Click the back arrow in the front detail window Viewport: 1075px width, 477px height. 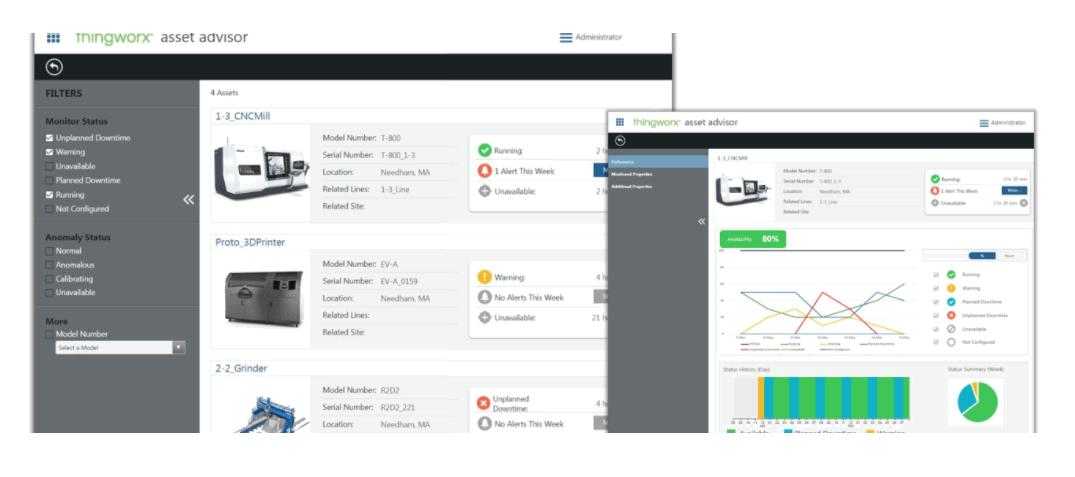pos(620,140)
